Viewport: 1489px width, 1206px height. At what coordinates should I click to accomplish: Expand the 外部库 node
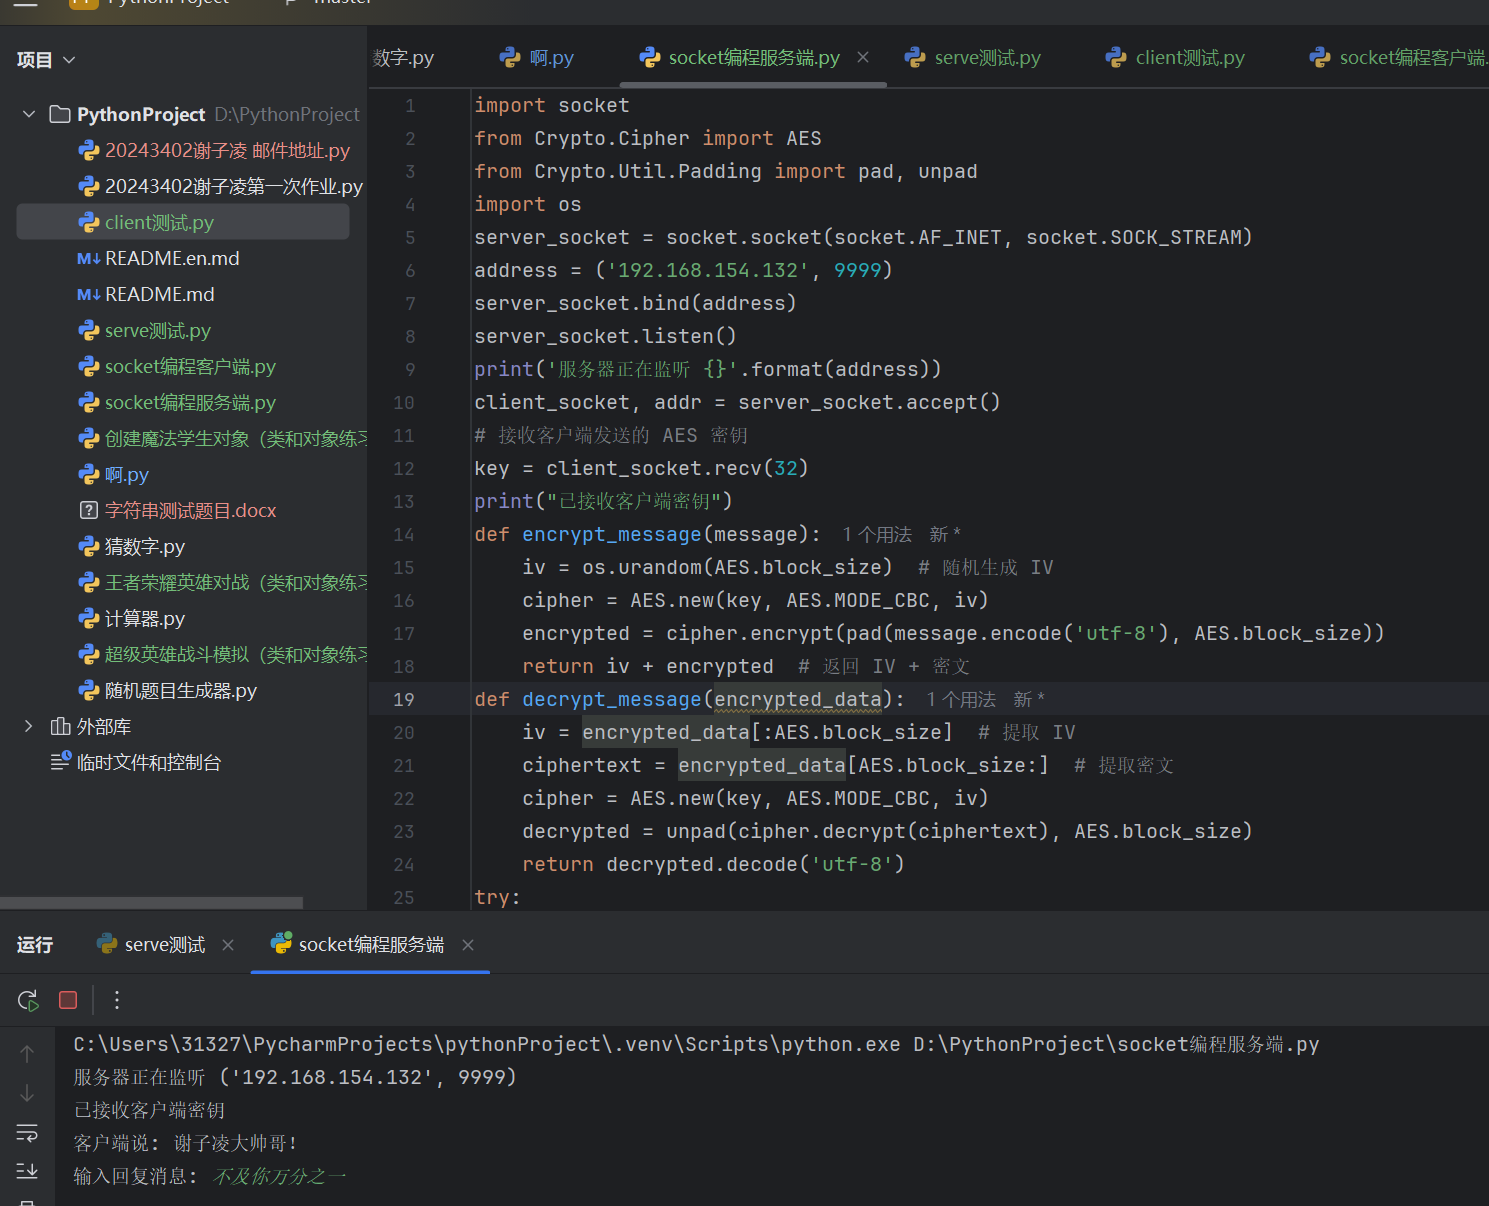tap(29, 726)
